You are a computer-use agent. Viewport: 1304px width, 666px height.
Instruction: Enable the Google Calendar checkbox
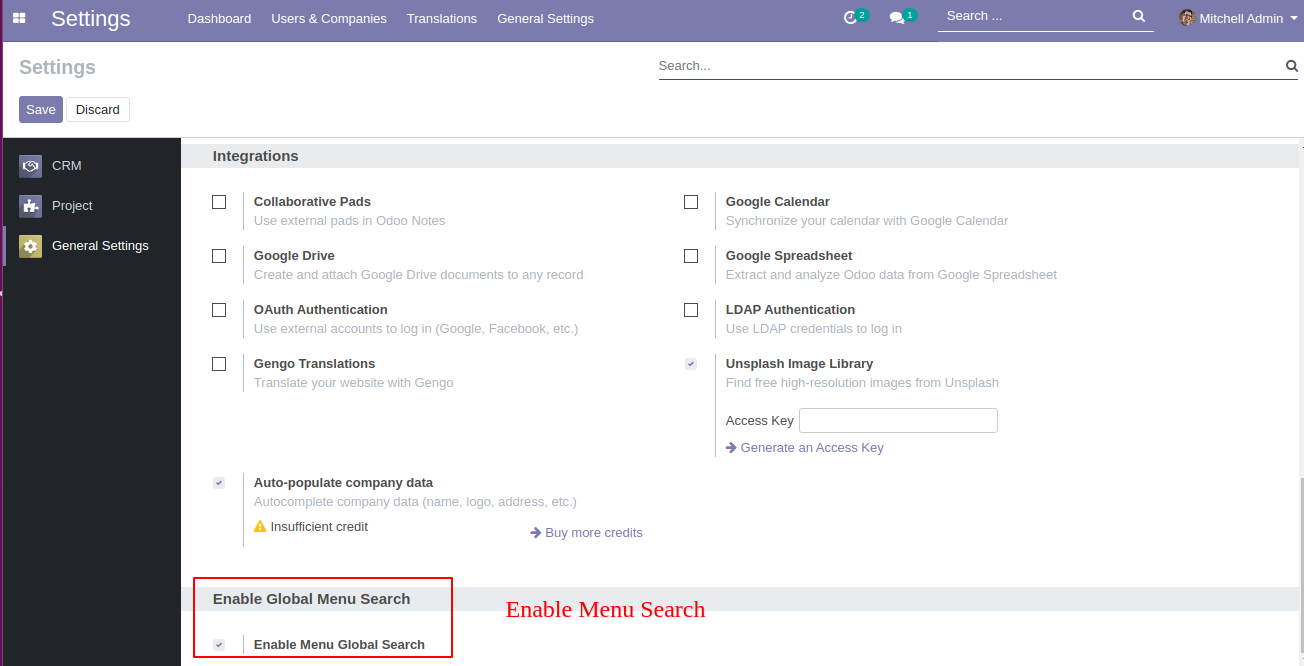pos(691,202)
